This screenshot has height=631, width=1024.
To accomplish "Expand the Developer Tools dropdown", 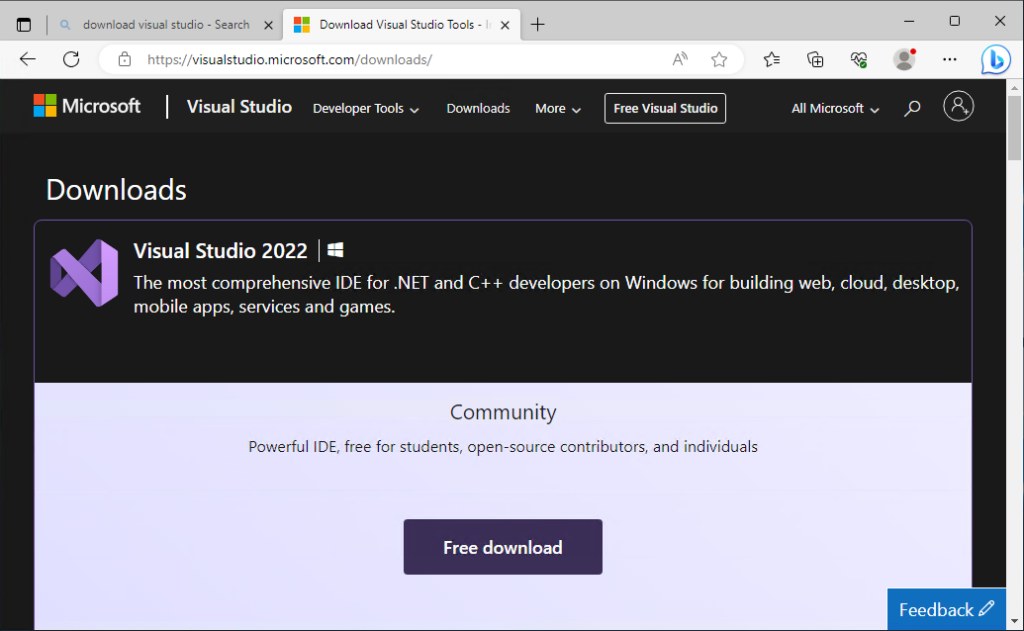I will tap(366, 108).
